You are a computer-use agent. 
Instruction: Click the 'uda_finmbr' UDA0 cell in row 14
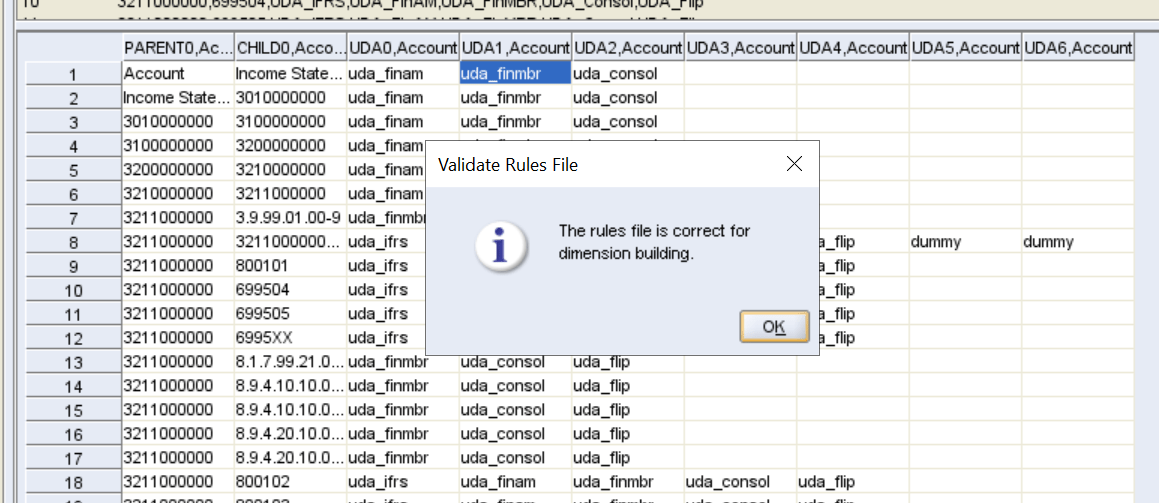pos(403,386)
